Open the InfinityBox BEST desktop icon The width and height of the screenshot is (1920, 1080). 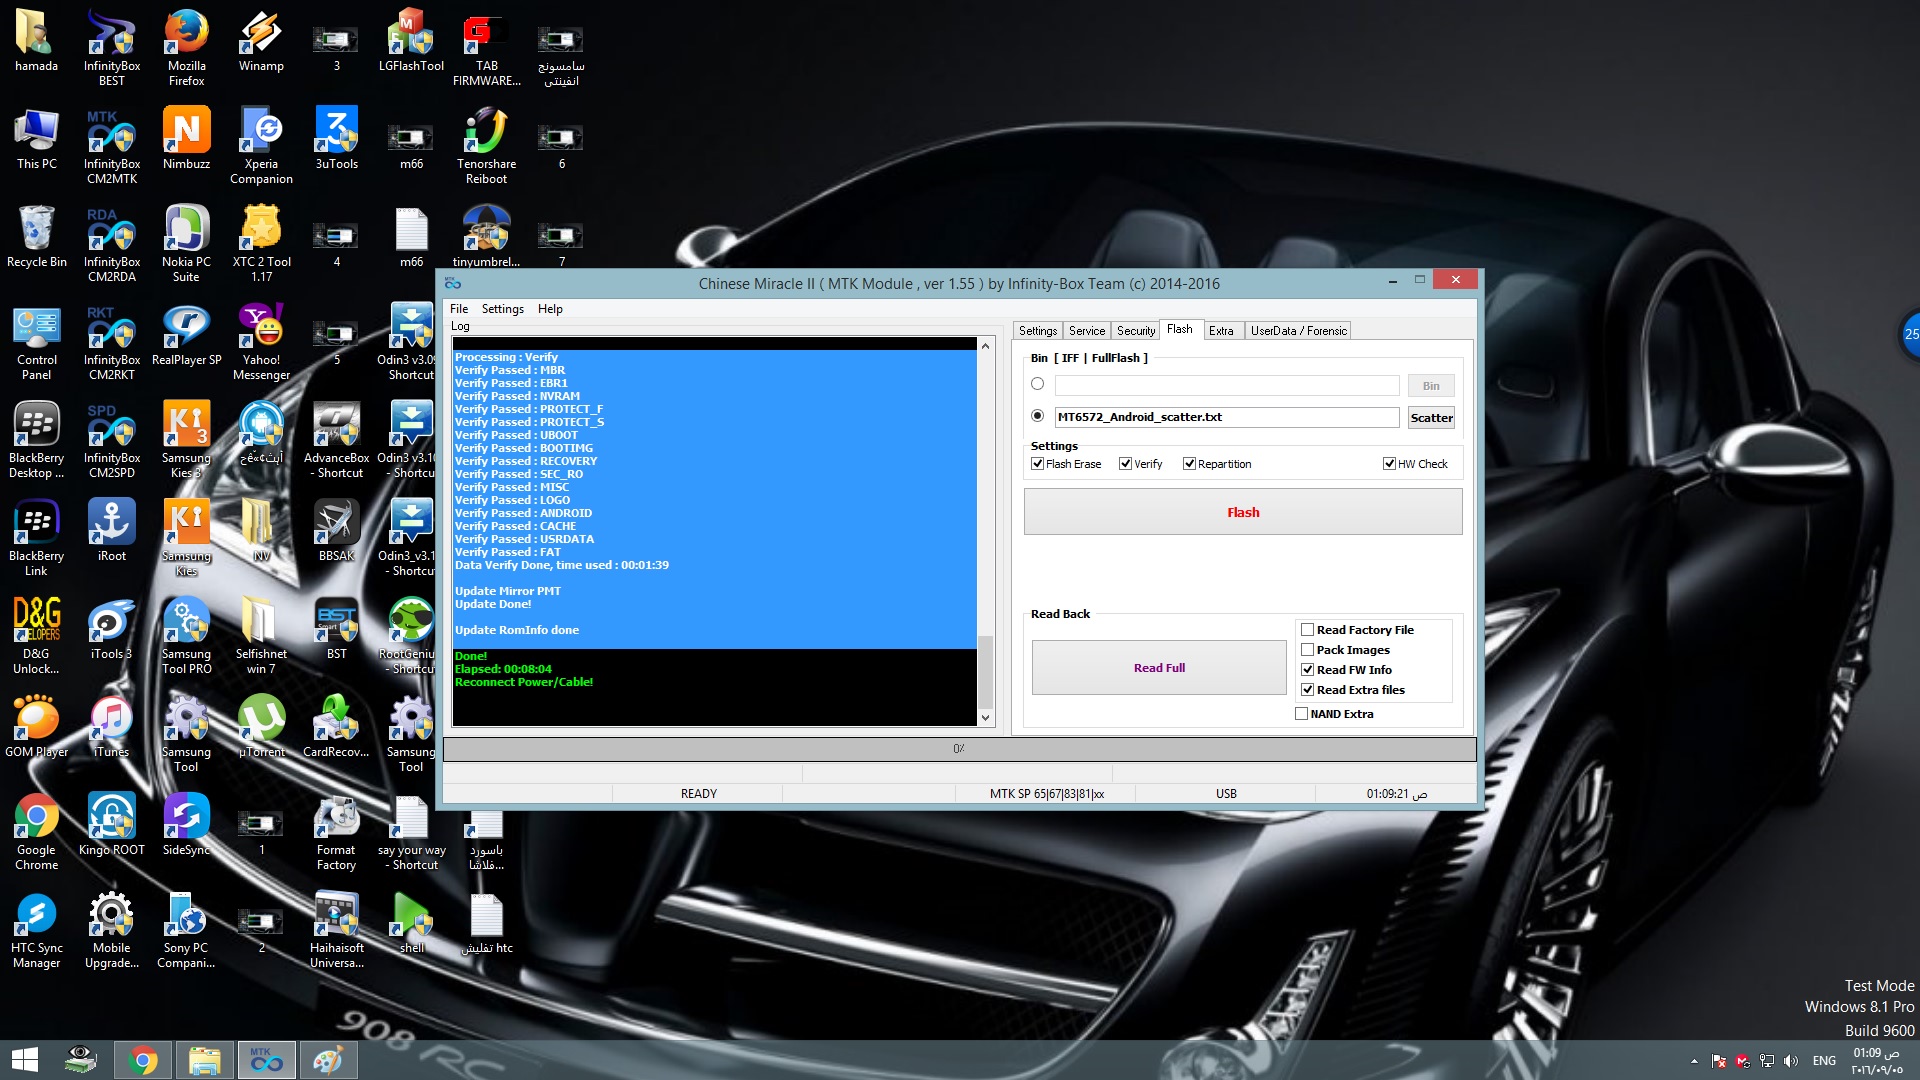point(111,48)
